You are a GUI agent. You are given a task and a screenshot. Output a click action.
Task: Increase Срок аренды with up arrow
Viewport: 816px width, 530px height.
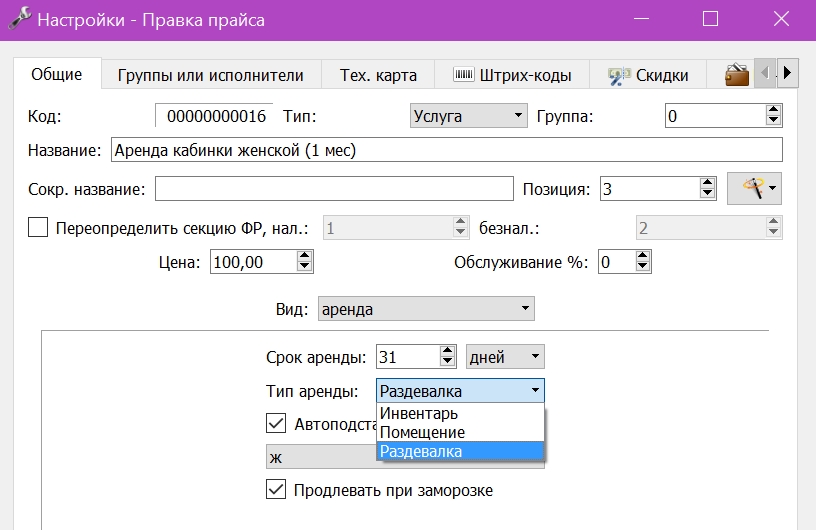(448, 351)
